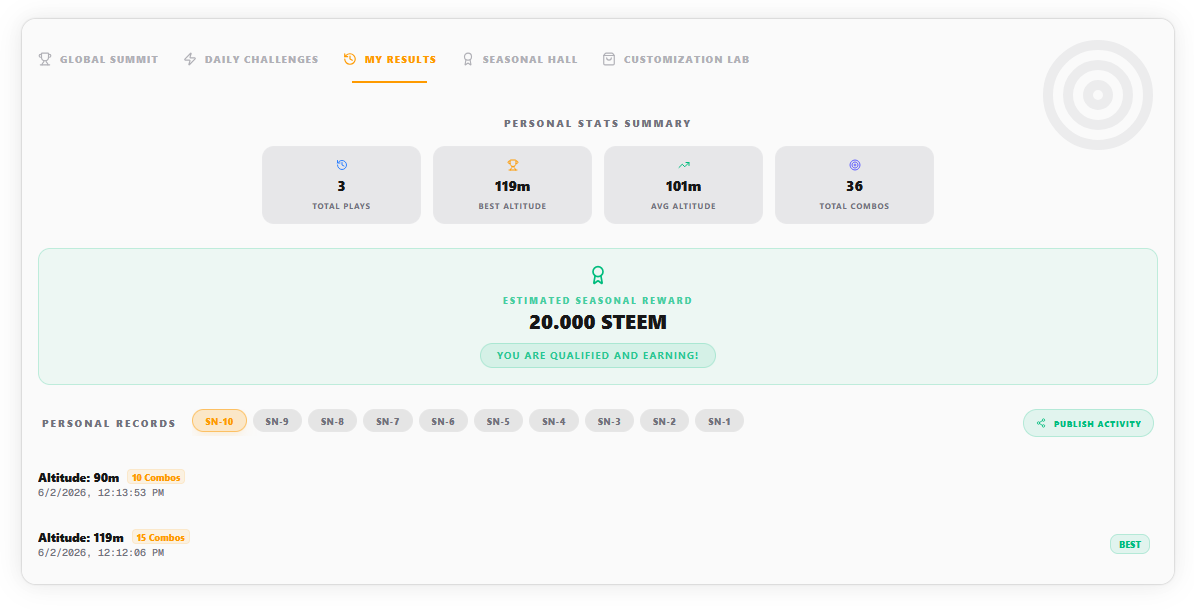This screenshot has width=1194, height=610.
Task: Click the Best Altitude 119m card
Action: [512, 185]
